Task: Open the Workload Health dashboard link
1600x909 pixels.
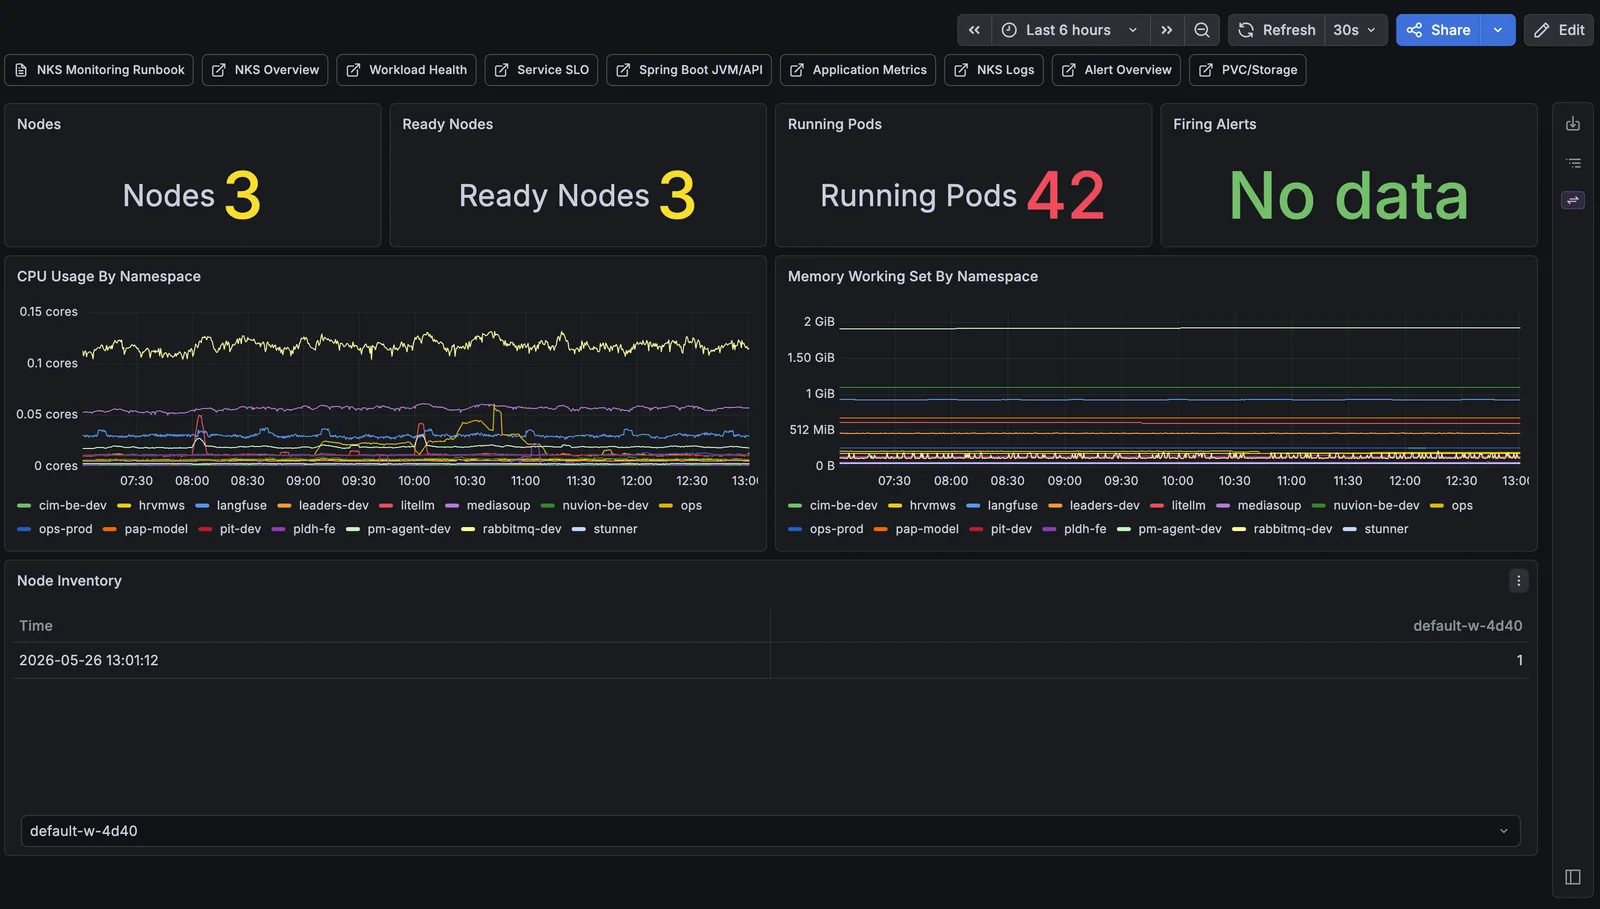Action: [406, 70]
